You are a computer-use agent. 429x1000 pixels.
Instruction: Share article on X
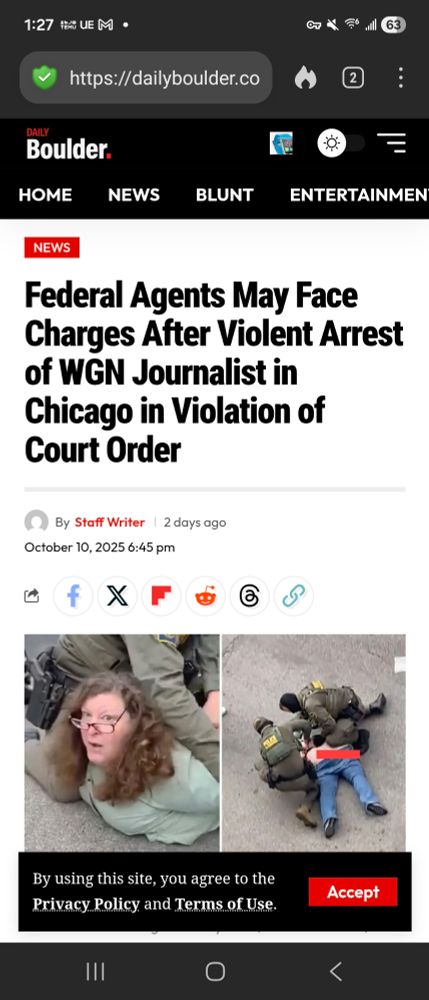(x=117, y=596)
